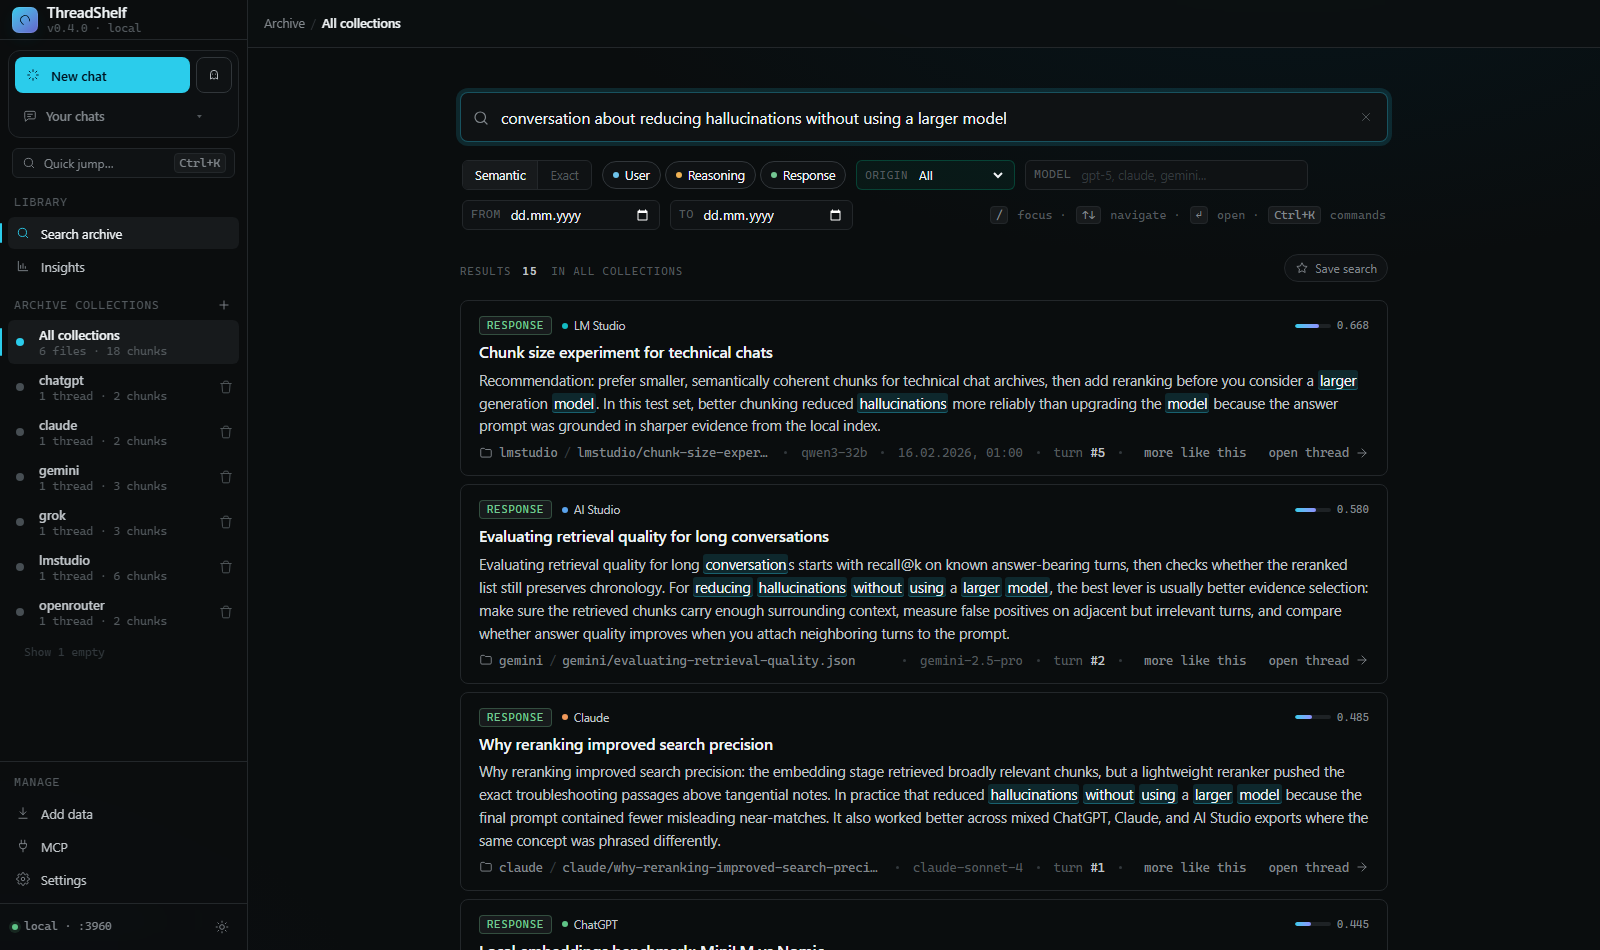Image resolution: width=1600 pixels, height=950 pixels.
Task: Delete the gemini collection
Action: click(x=226, y=477)
